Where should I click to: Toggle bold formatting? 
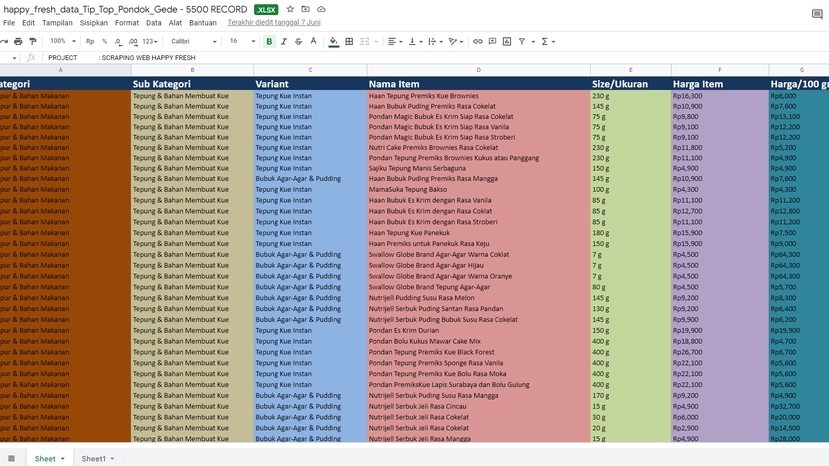tap(269, 41)
